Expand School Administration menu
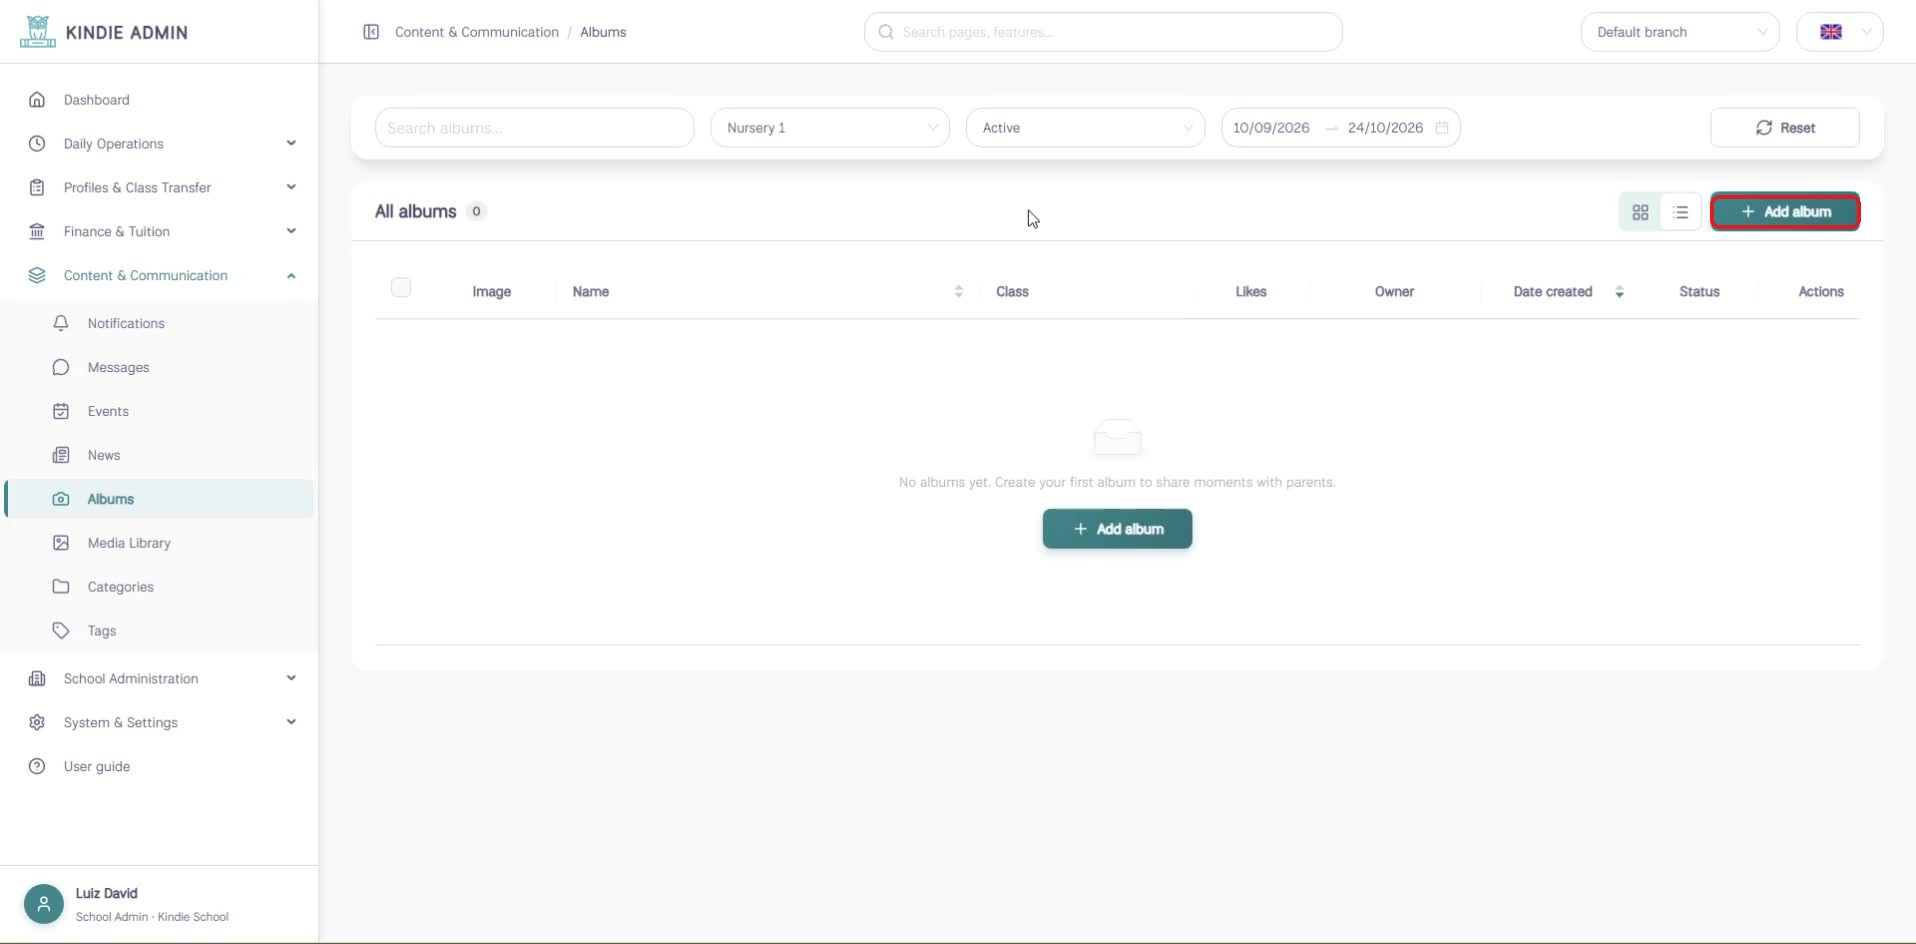This screenshot has width=1916, height=944. (x=160, y=678)
